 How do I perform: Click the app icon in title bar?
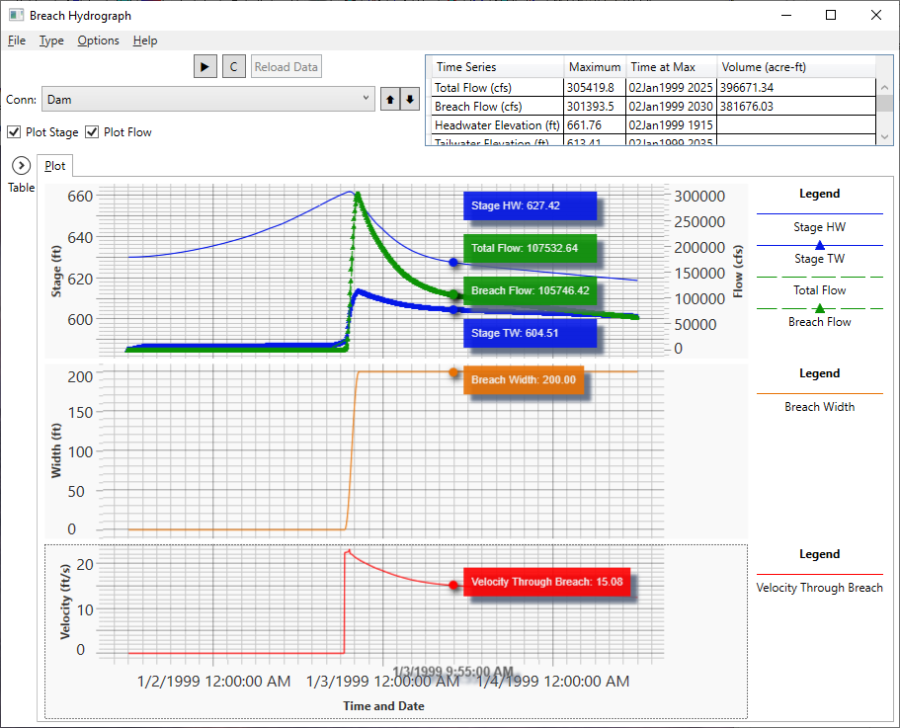tap(15, 15)
